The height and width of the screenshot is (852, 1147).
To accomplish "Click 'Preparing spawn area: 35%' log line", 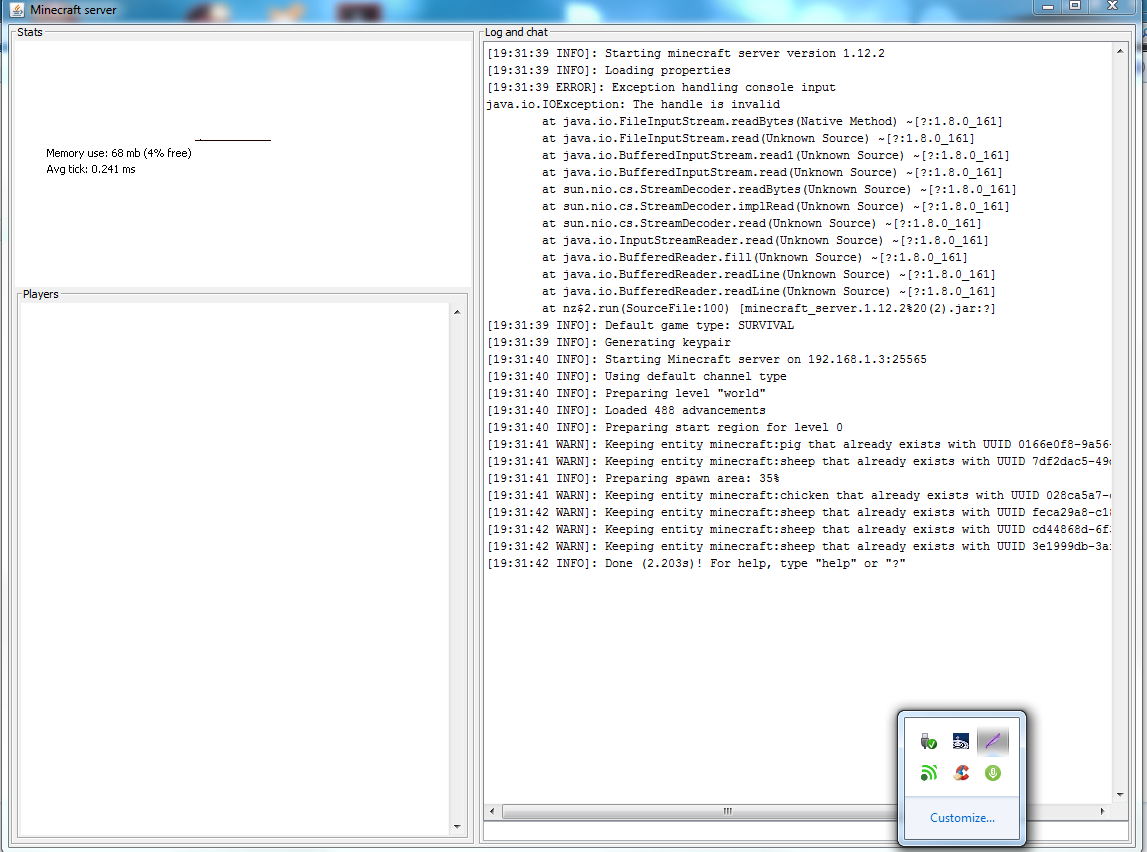I will (633, 478).
